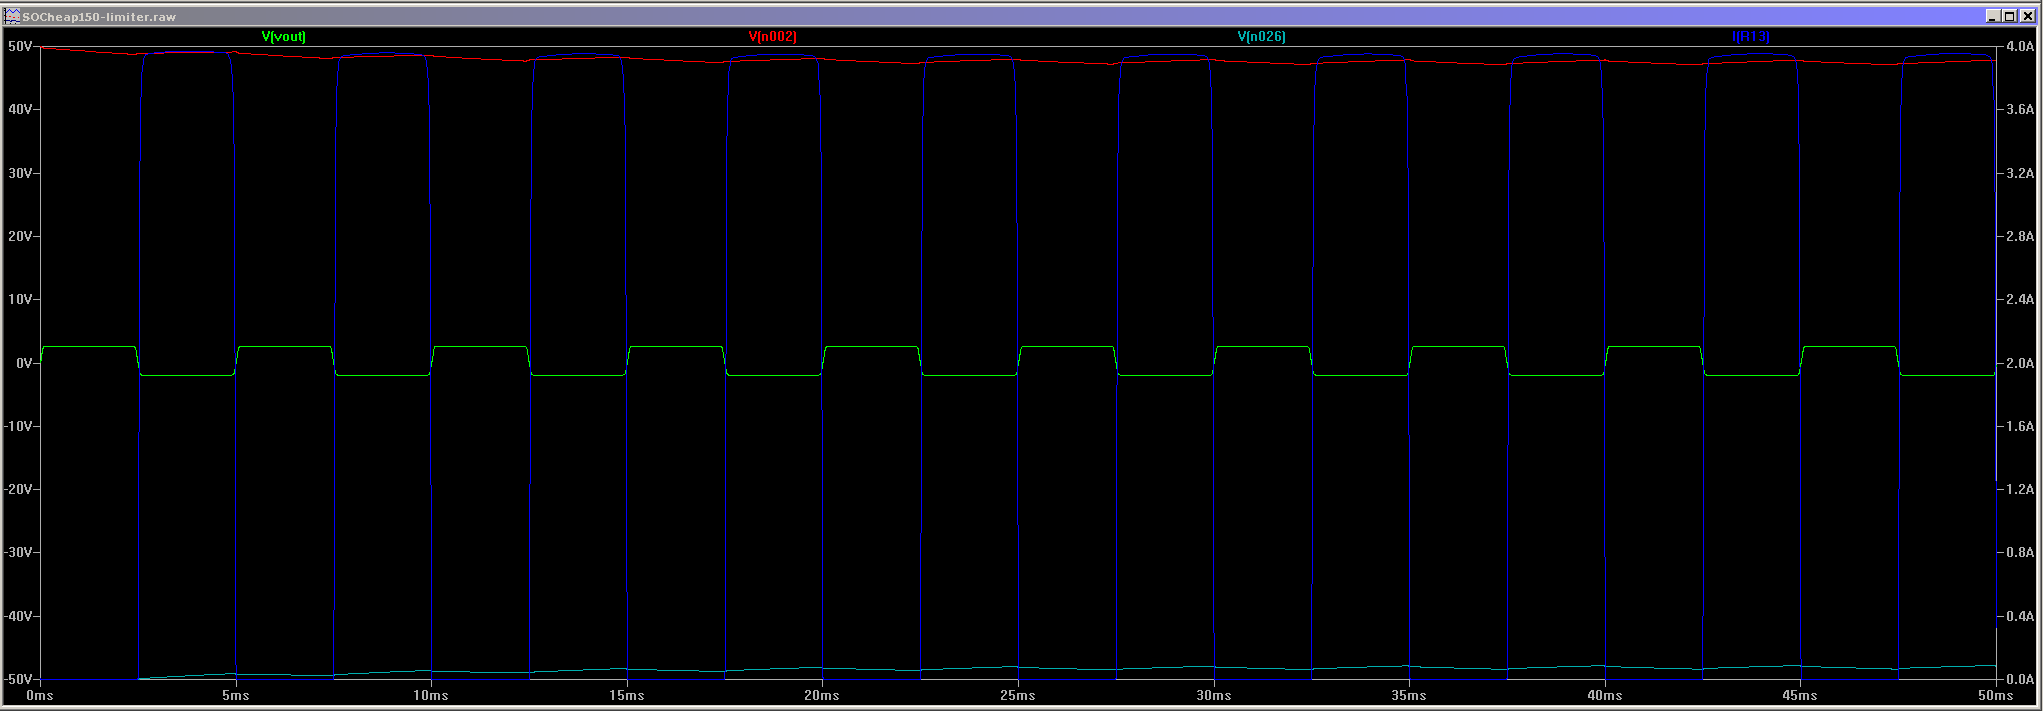Image resolution: width=2043 pixels, height=711 pixels.
Task: Click the red V(n002) trace label
Action: click(x=773, y=37)
